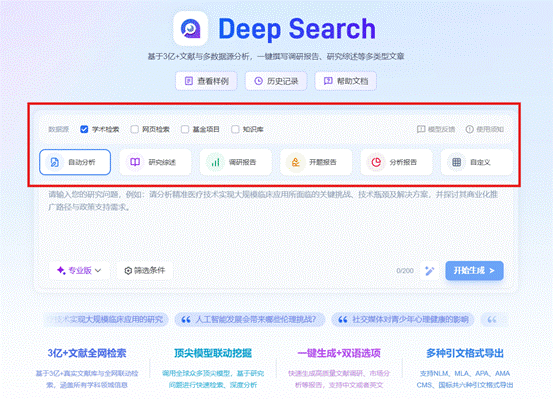
Task: Tick the 基金项目 checkbox
Action: 185,129
